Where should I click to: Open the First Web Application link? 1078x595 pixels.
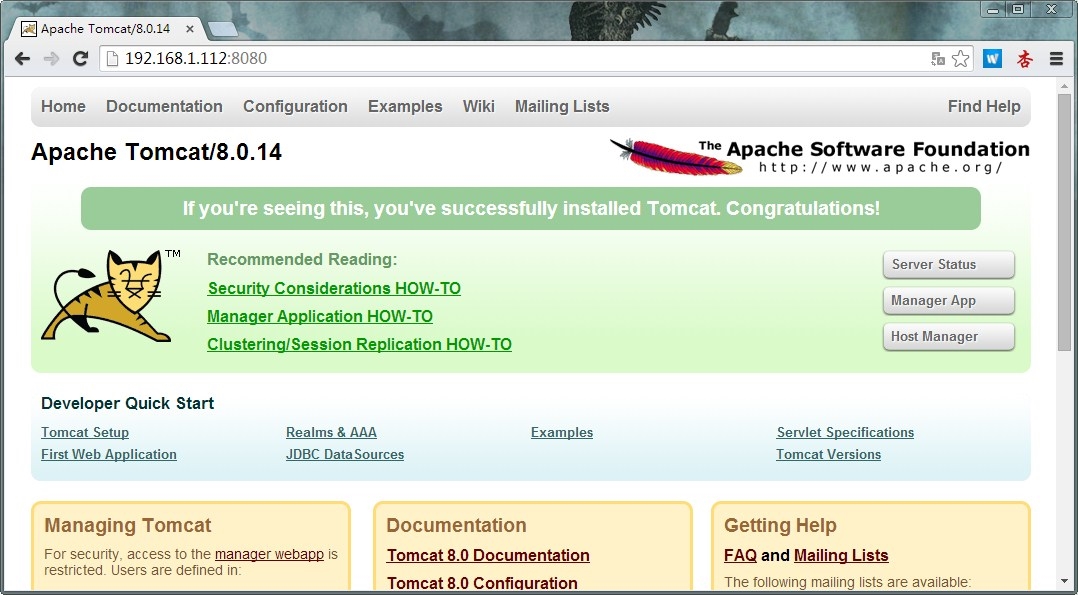pos(109,455)
